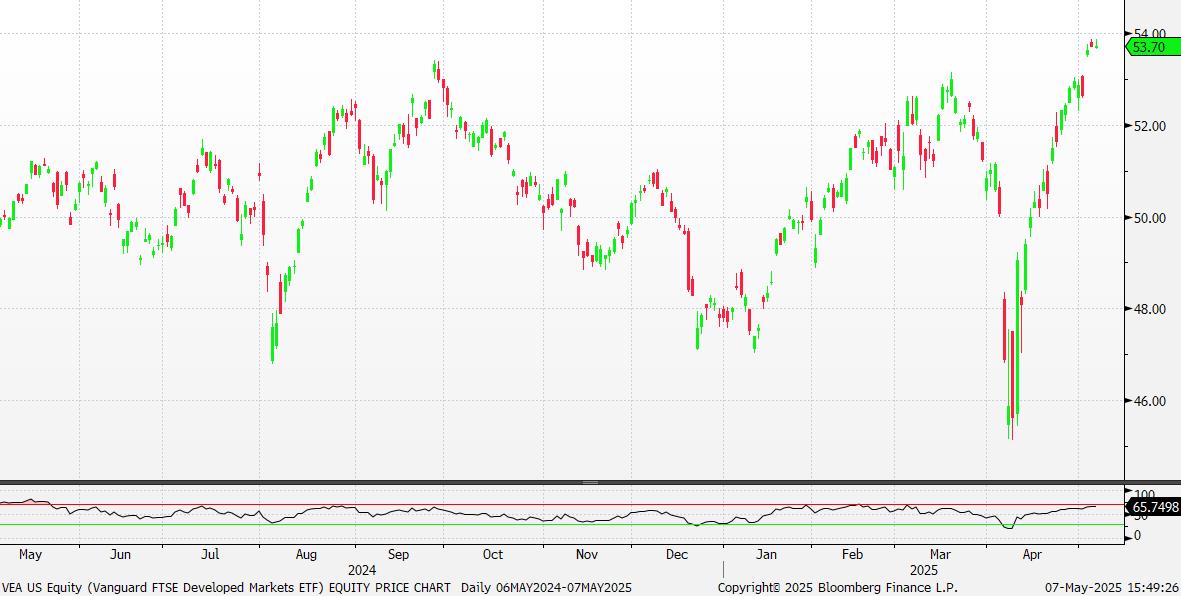Click the Apr label on the date axis
Viewport: 1181px width, 596px height.
click(1032, 555)
